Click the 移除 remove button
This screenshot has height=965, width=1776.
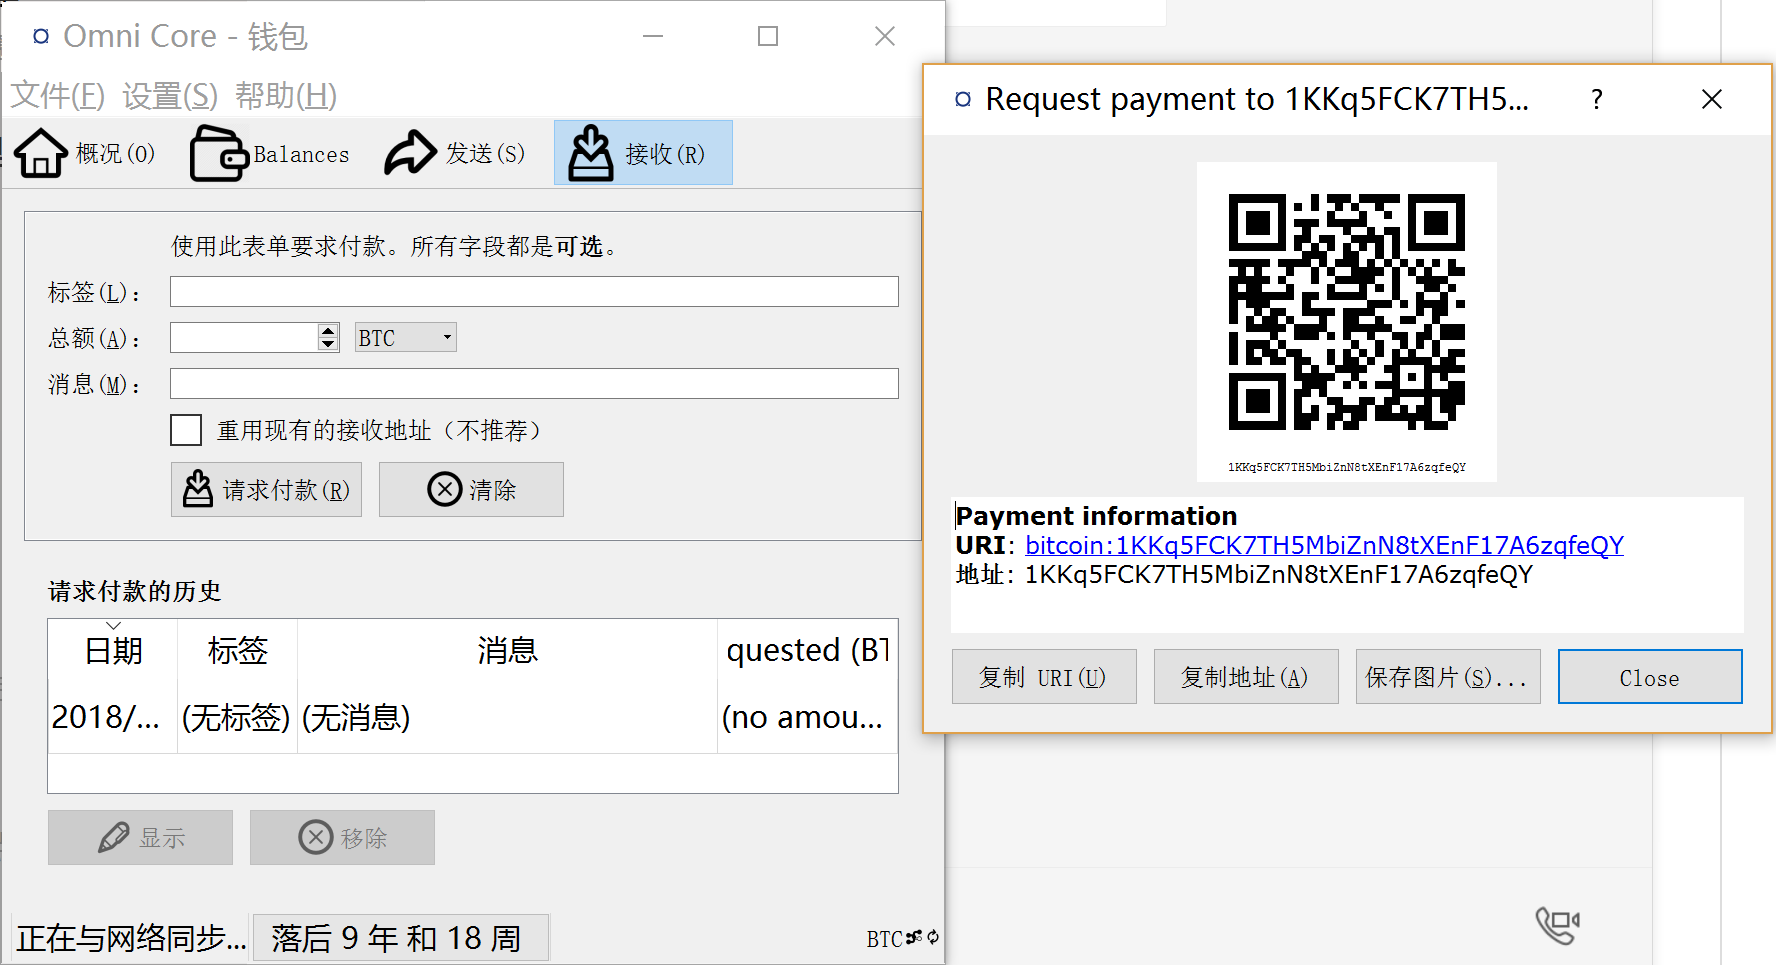tap(342, 837)
